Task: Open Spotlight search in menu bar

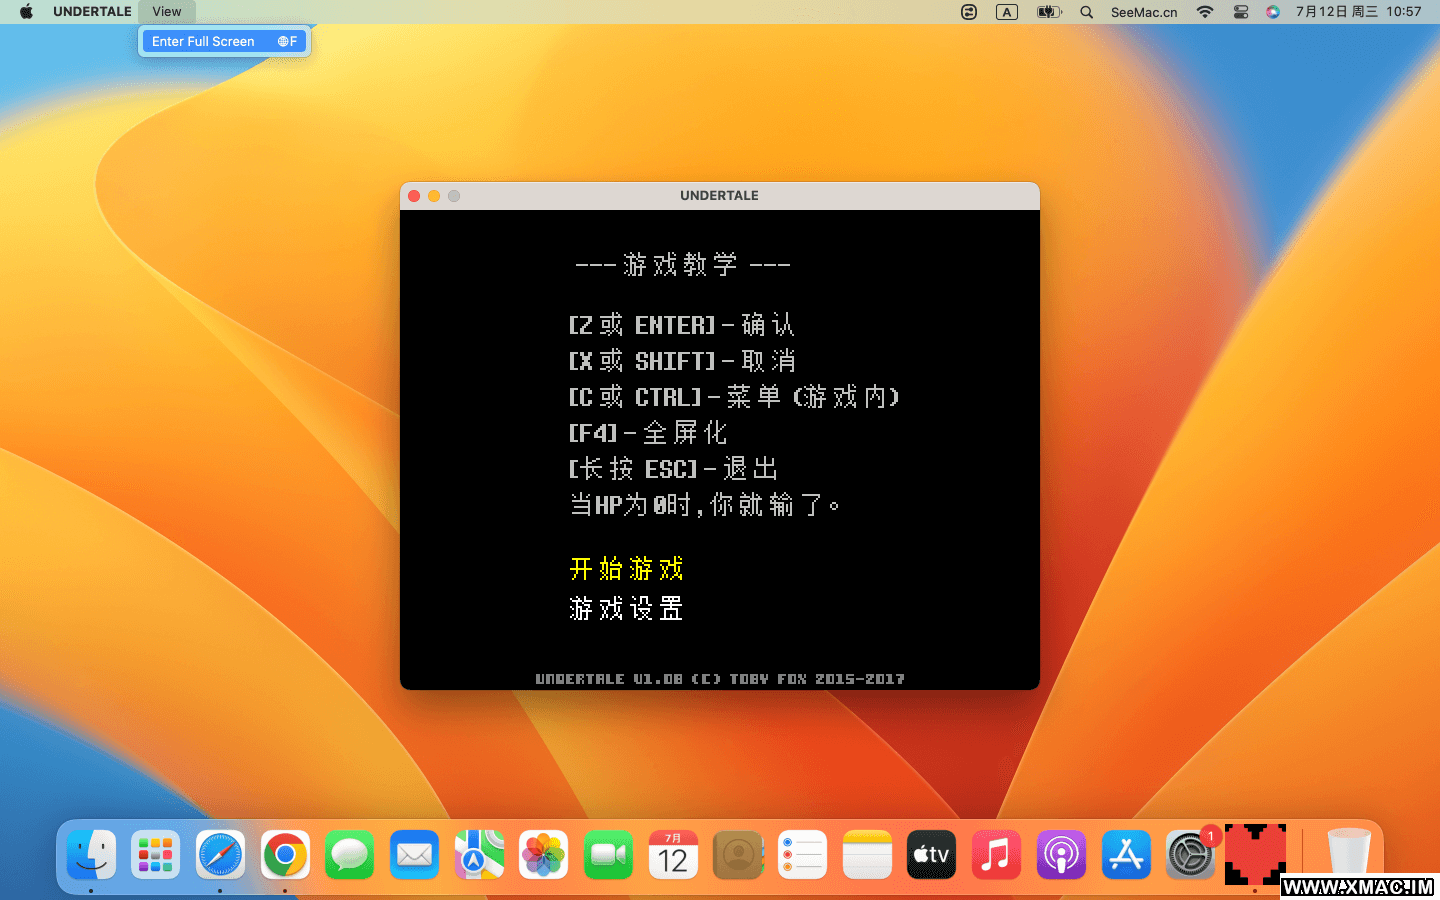Action: pyautogui.click(x=1086, y=12)
